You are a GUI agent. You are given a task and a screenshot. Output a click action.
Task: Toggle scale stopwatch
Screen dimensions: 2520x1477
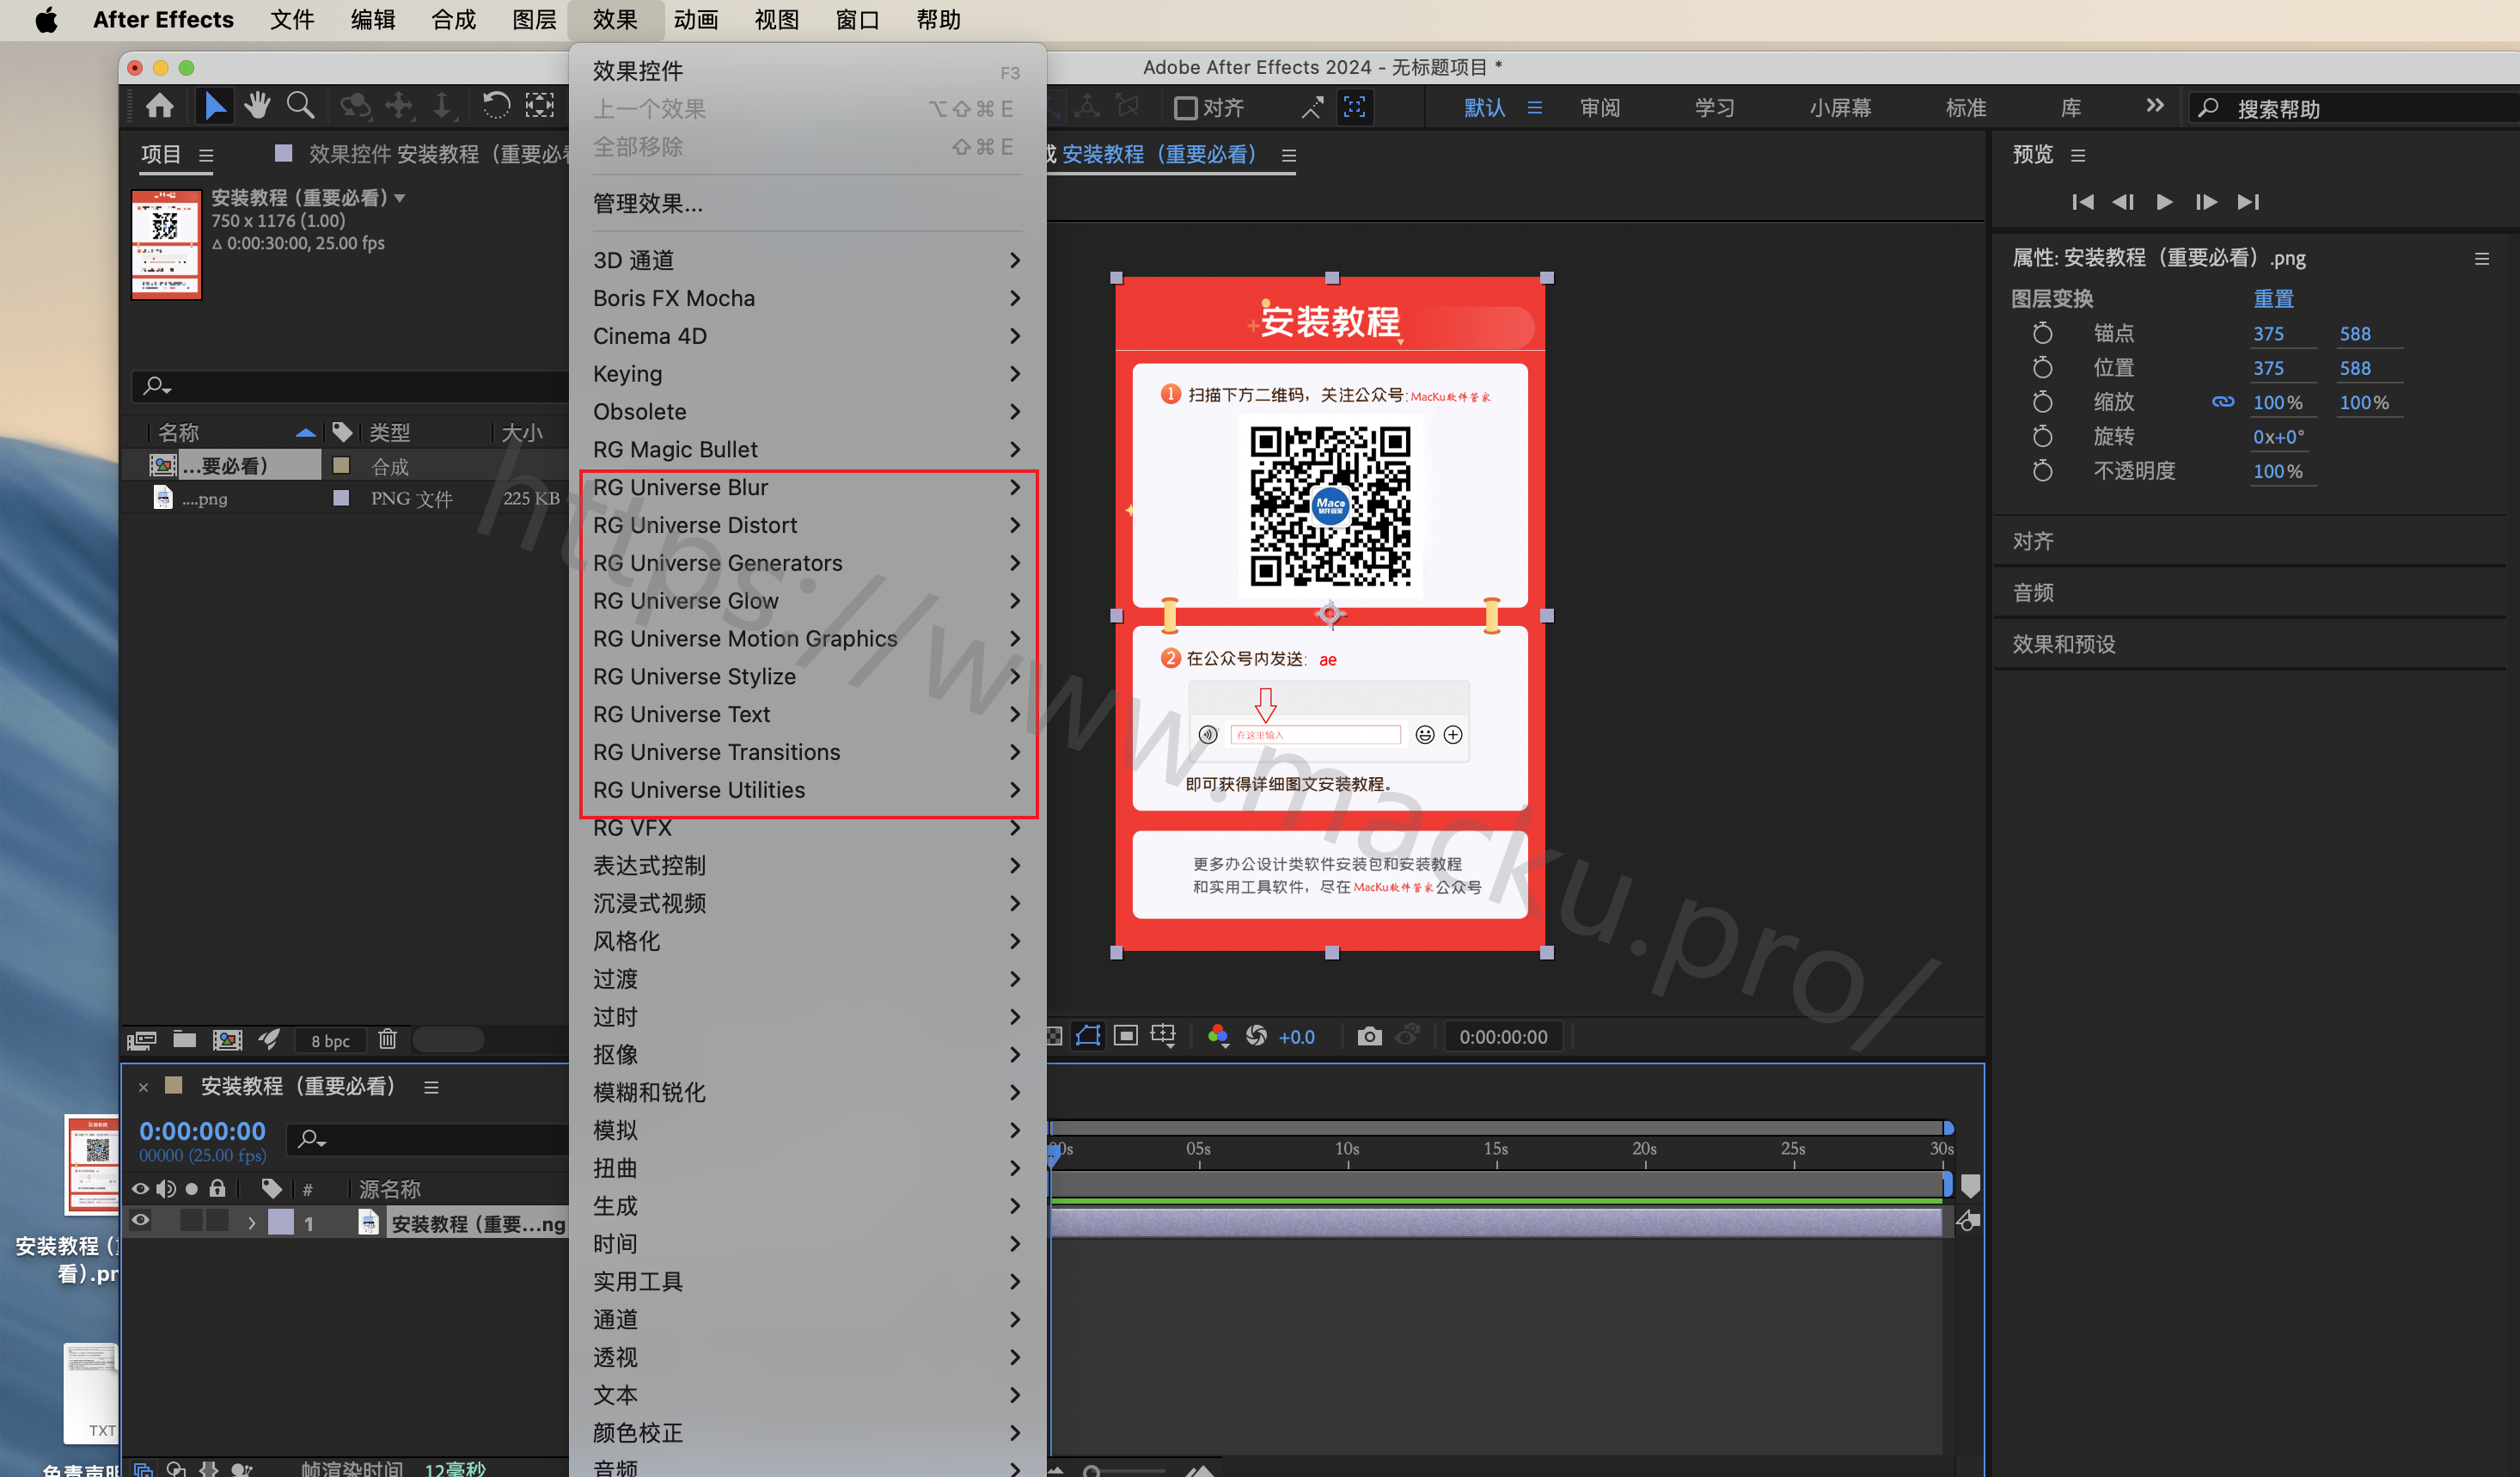[2042, 401]
